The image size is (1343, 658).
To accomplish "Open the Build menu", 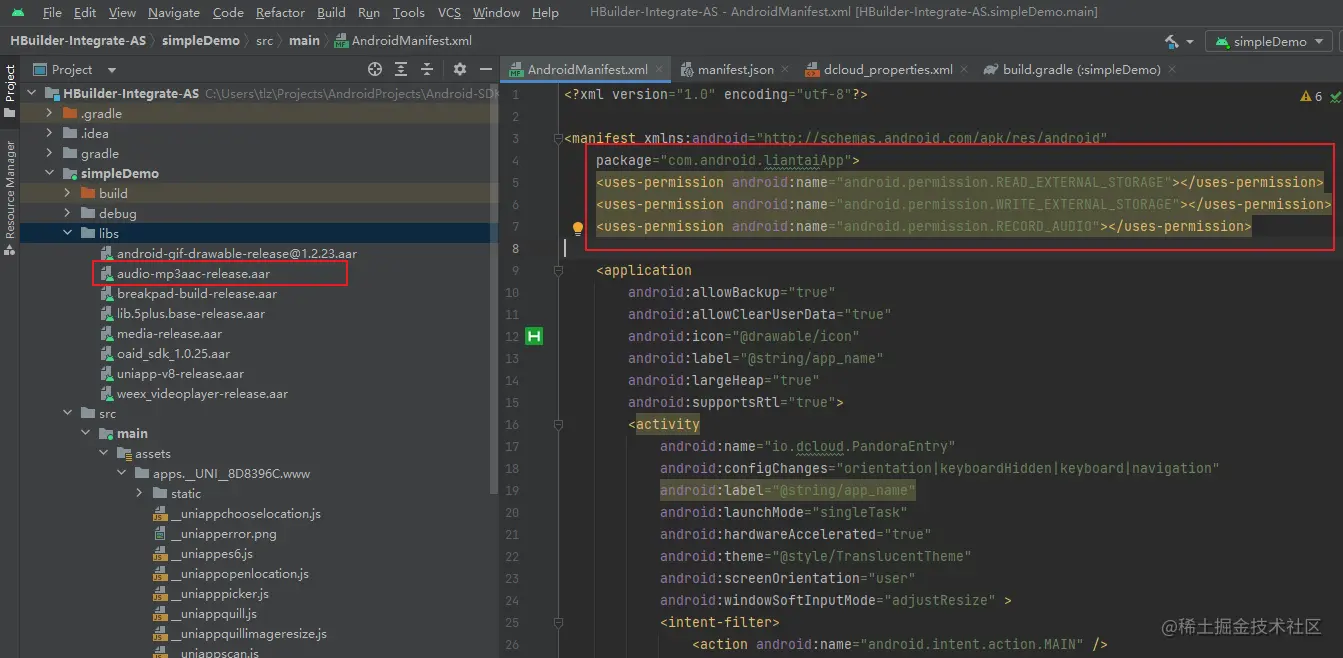I will (331, 13).
